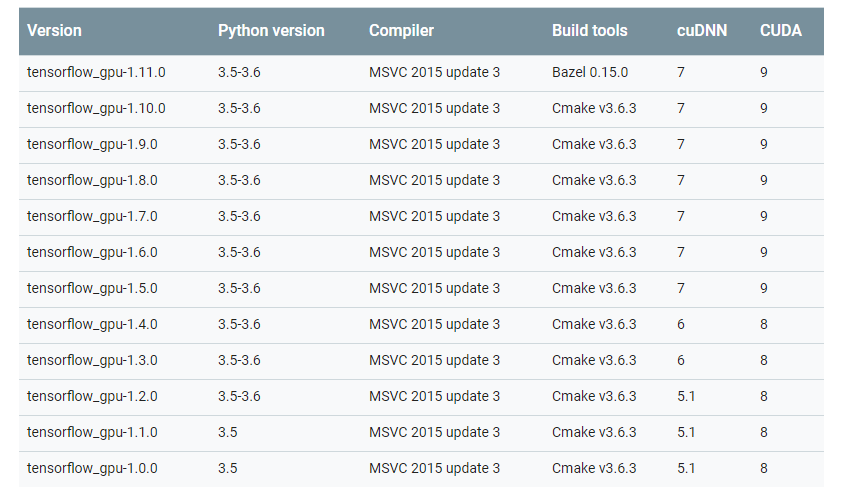Select tensorflow_gpu-1.6.0 in the table
Viewport: 842px width, 488px height.
(x=92, y=252)
